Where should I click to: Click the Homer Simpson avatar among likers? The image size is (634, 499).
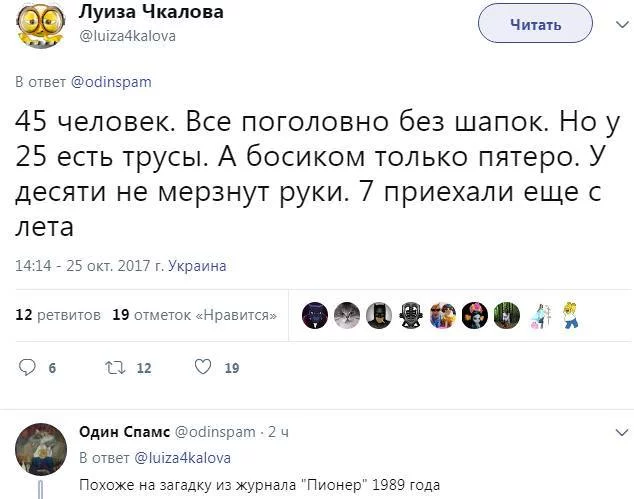(x=571, y=315)
